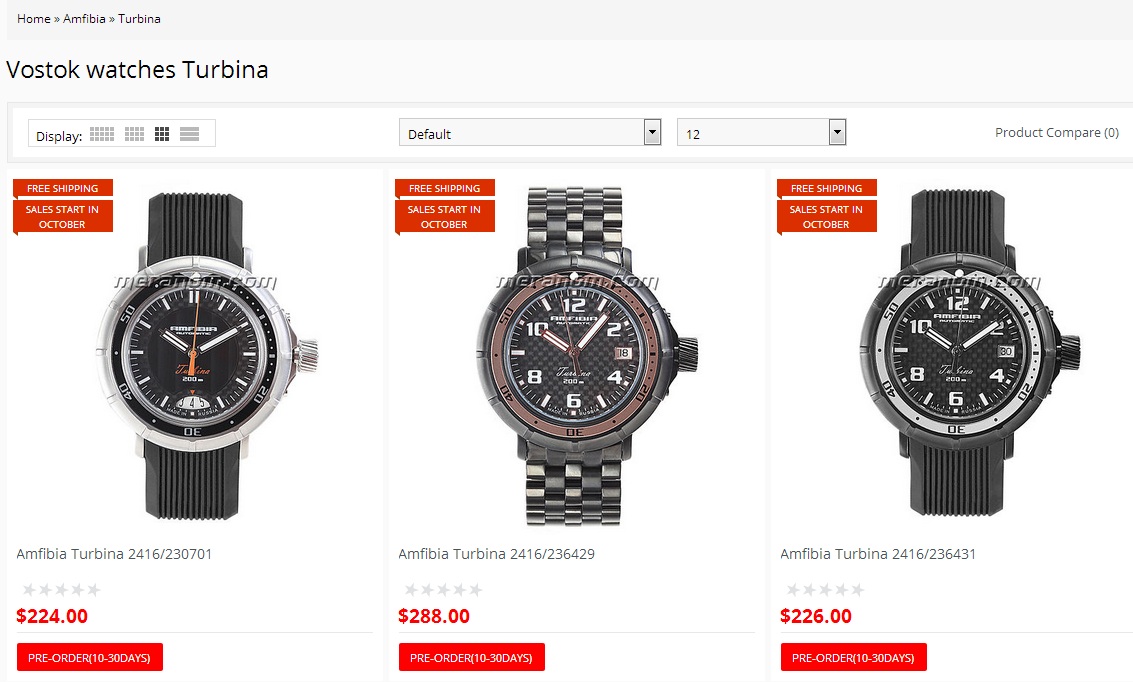The height and width of the screenshot is (682, 1133).
Task: Expand the items-per-page dropdown showing 12
Action: 761,133
